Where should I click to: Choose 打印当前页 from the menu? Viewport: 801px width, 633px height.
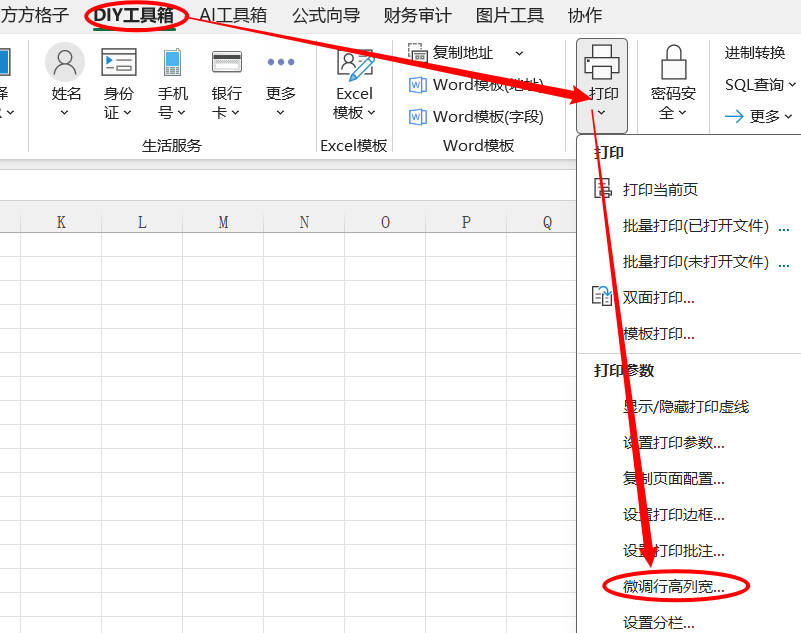click(x=660, y=189)
